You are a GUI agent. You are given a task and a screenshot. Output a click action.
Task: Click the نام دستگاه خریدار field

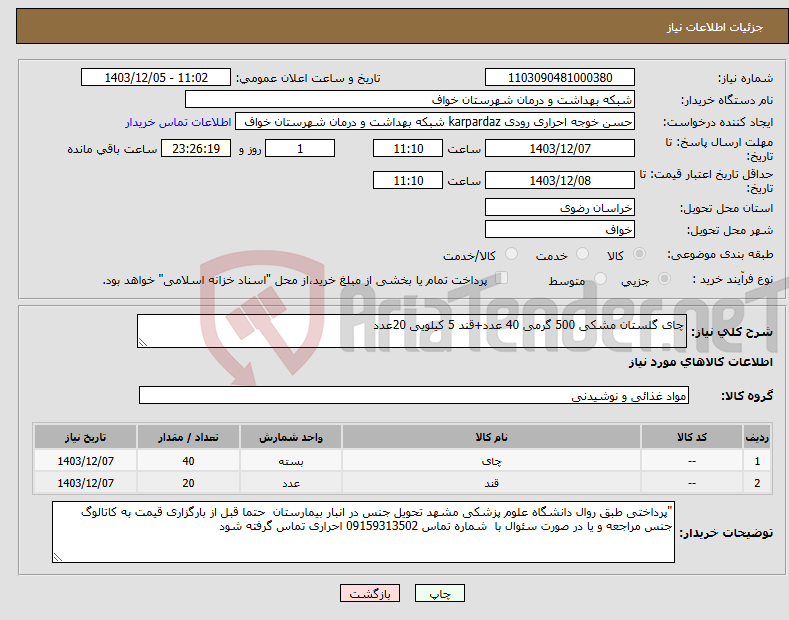point(410,100)
